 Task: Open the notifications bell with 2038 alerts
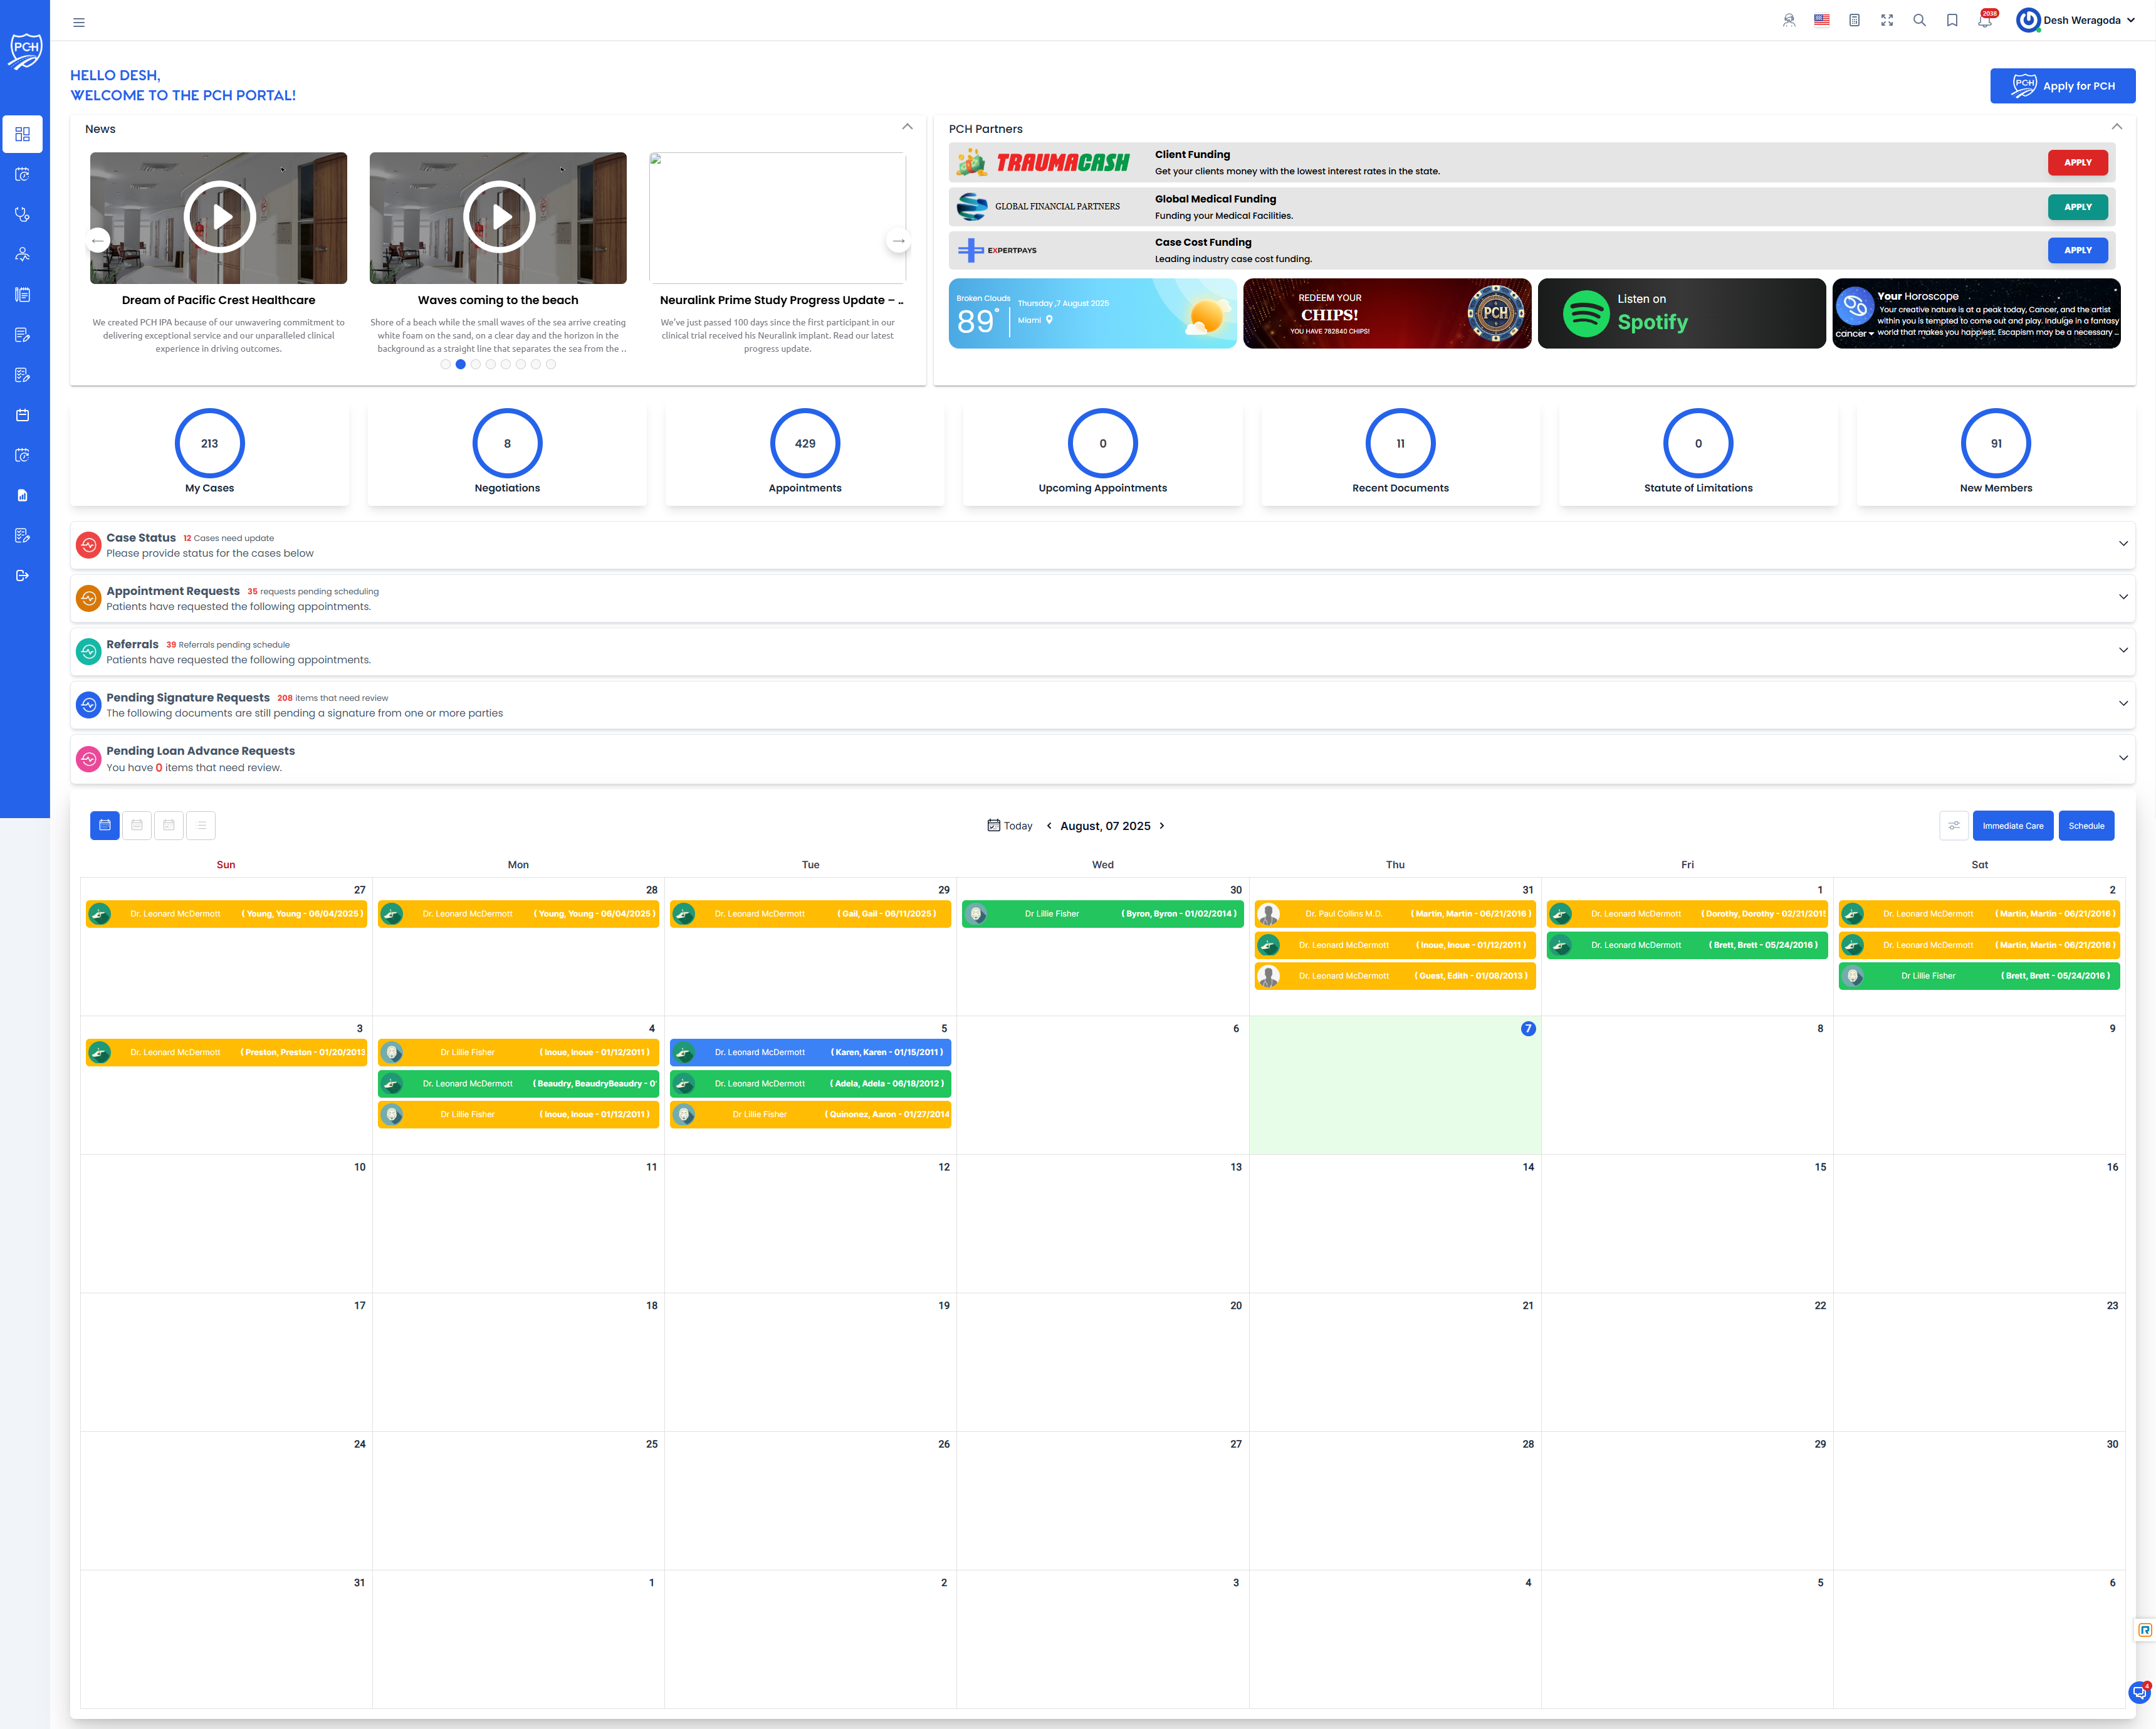point(1985,20)
